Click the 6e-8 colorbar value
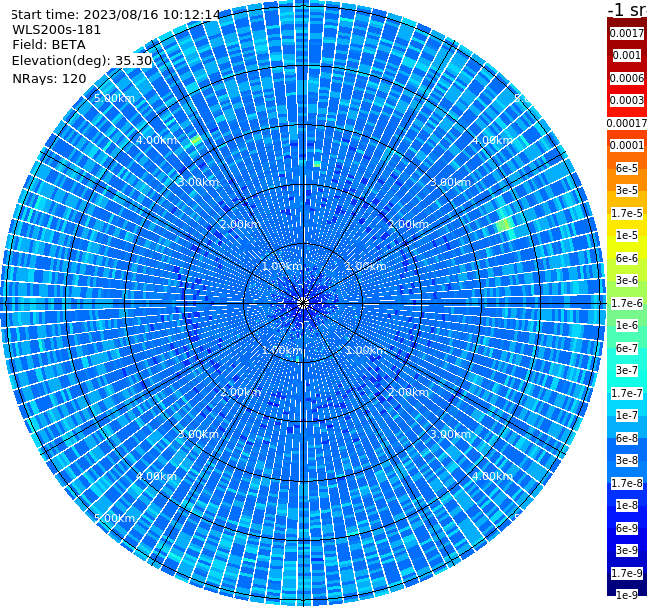647x607 pixels. point(627,438)
